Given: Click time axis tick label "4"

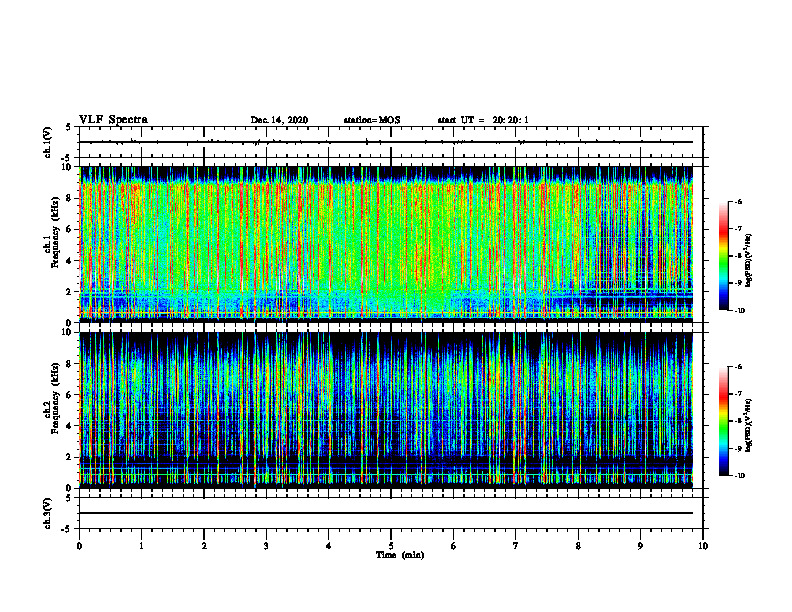Looking at the screenshot, I should tap(329, 546).
